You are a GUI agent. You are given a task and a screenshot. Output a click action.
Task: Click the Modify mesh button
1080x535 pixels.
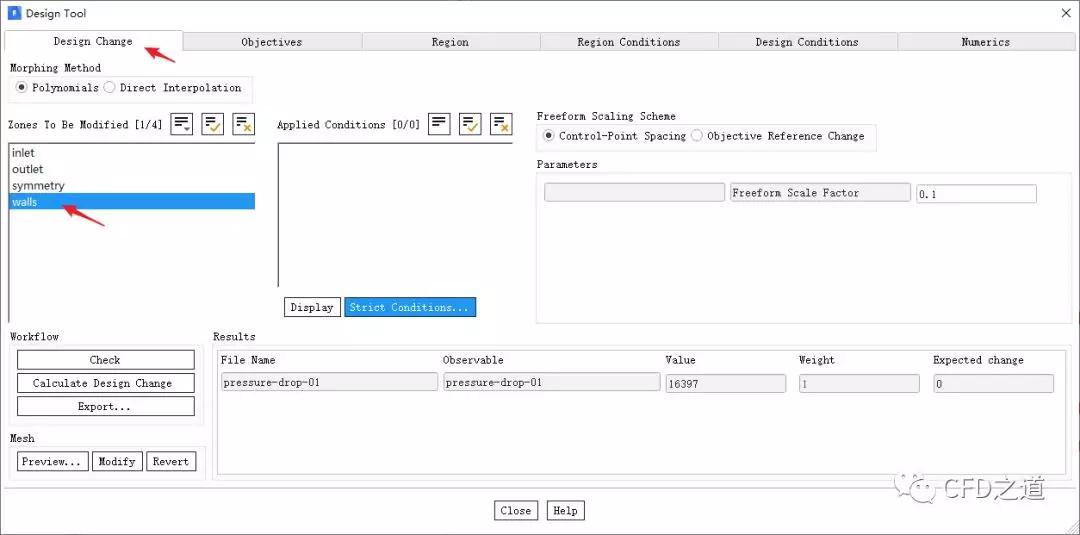(x=117, y=461)
